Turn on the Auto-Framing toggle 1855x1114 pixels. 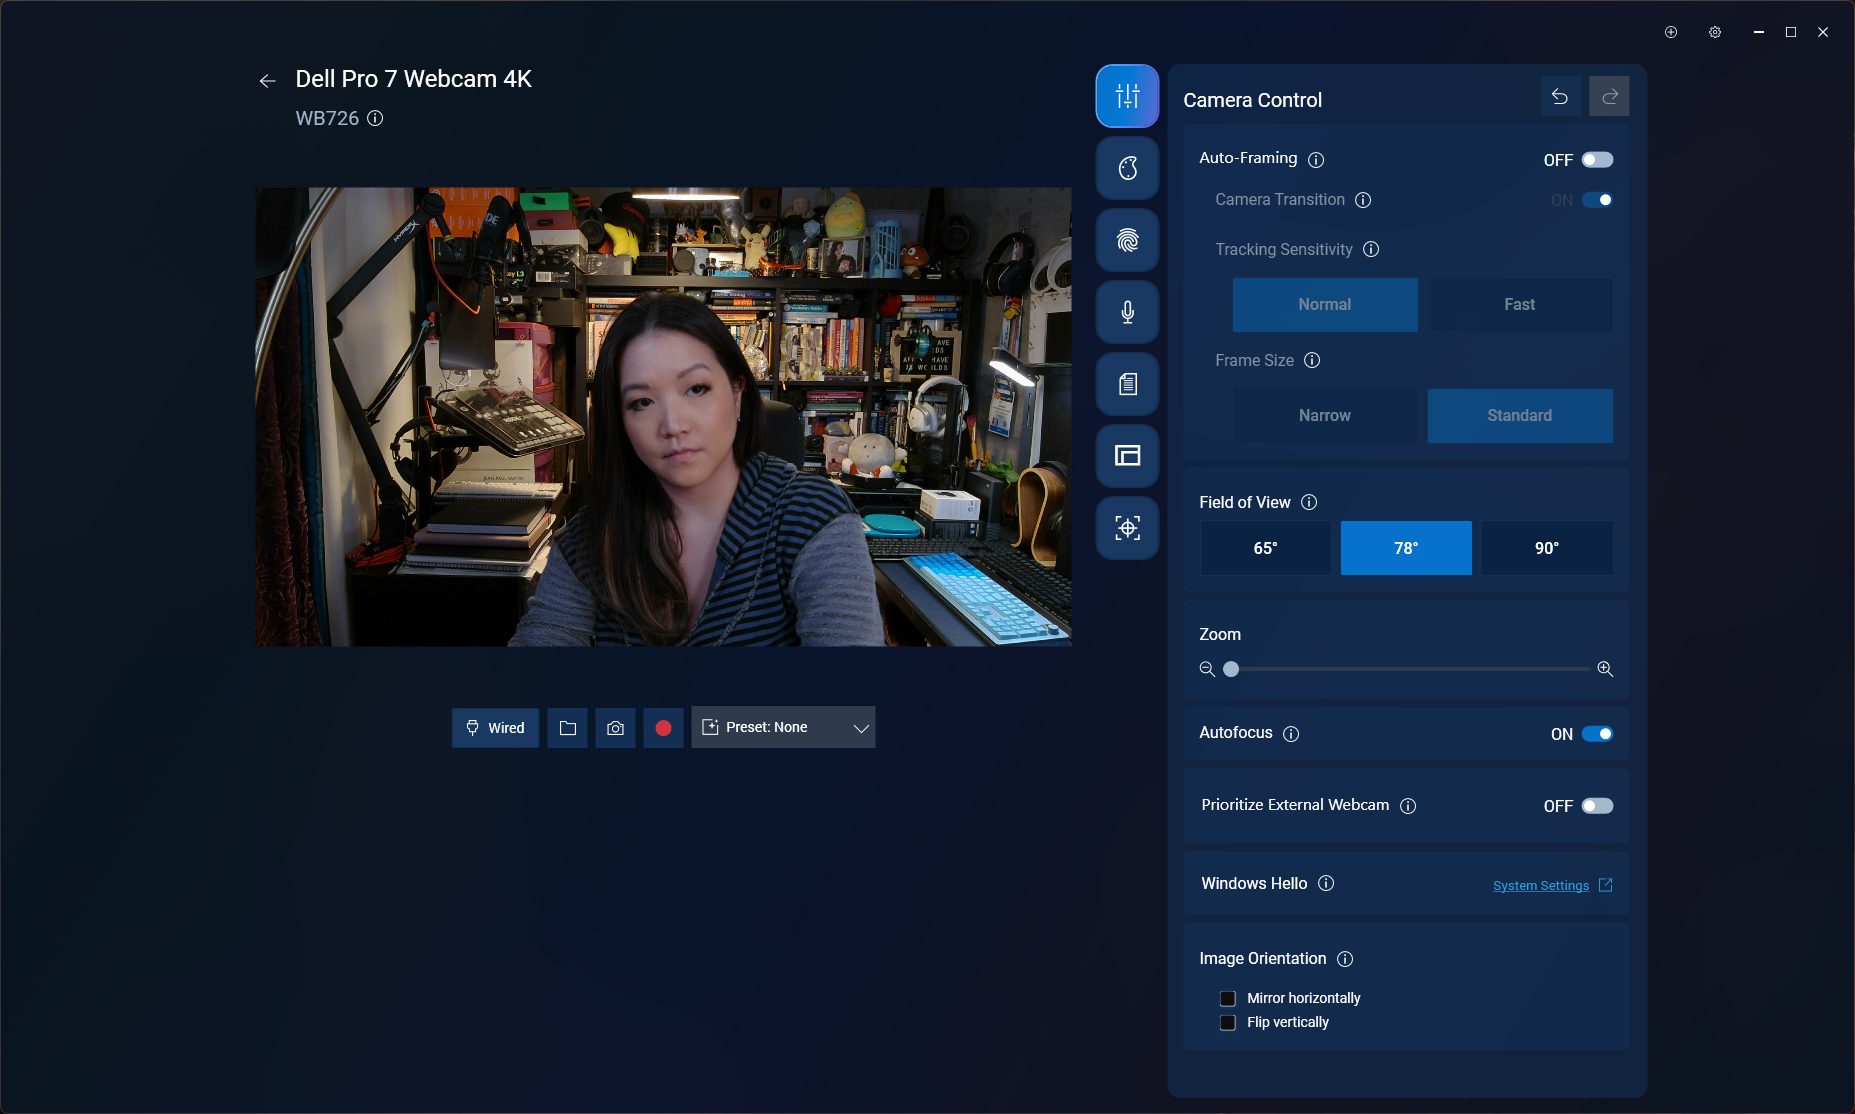1597,160
